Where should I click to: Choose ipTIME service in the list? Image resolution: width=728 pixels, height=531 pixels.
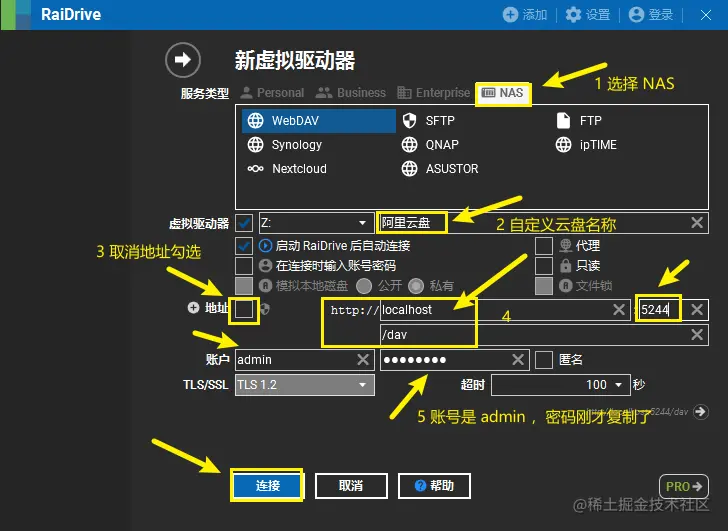click(586, 145)
